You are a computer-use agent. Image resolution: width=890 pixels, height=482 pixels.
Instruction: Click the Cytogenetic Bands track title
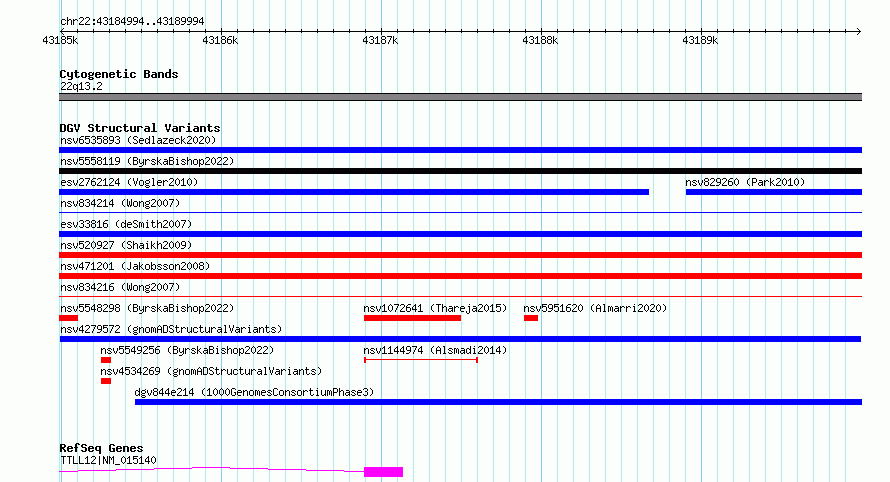[119, 74]
